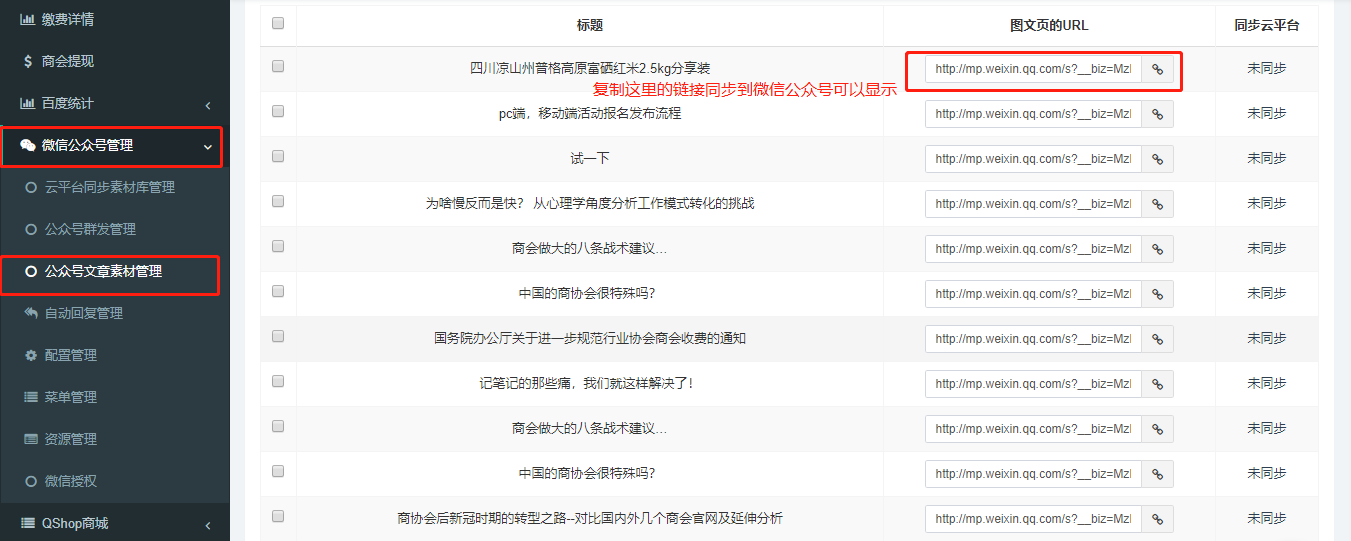Open 公众号群发管理 in sidebar
The image size is (1351, 541).
coord(90,230)
